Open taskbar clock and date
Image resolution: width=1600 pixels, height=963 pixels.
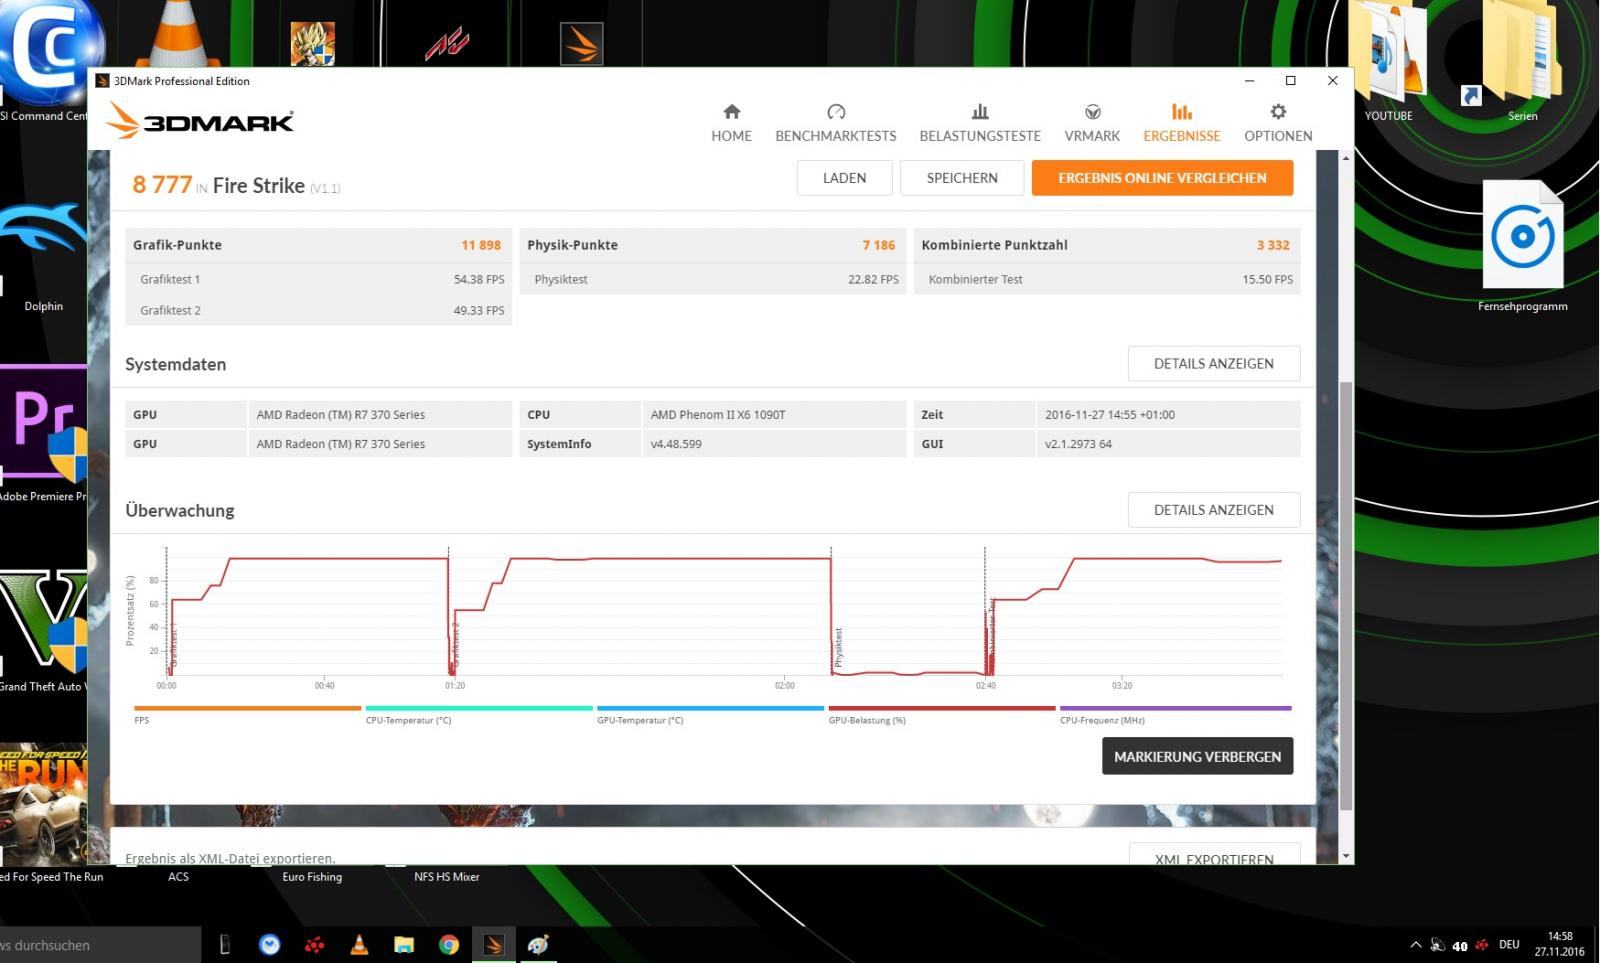tap(1560, 945)
